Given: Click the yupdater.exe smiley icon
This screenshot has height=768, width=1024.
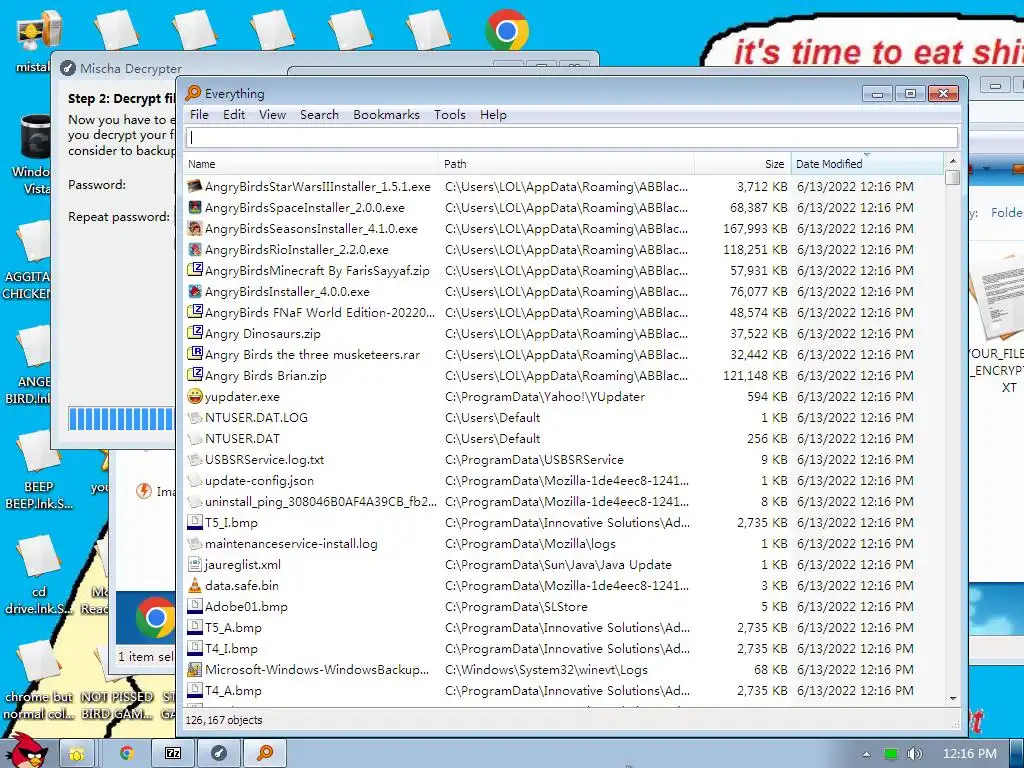Looking at the screenshot, I should tap(195, 396).
